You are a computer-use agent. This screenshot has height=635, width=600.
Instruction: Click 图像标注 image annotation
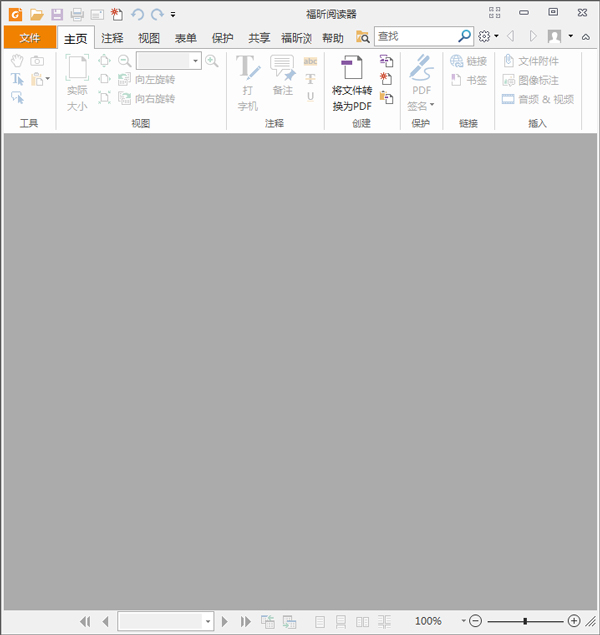pos(531,80)
